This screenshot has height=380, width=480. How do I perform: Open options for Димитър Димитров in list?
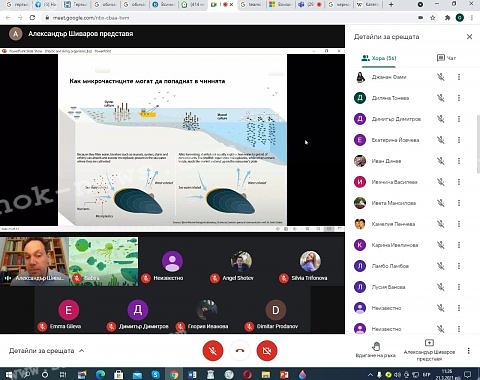tap(459, 119)
